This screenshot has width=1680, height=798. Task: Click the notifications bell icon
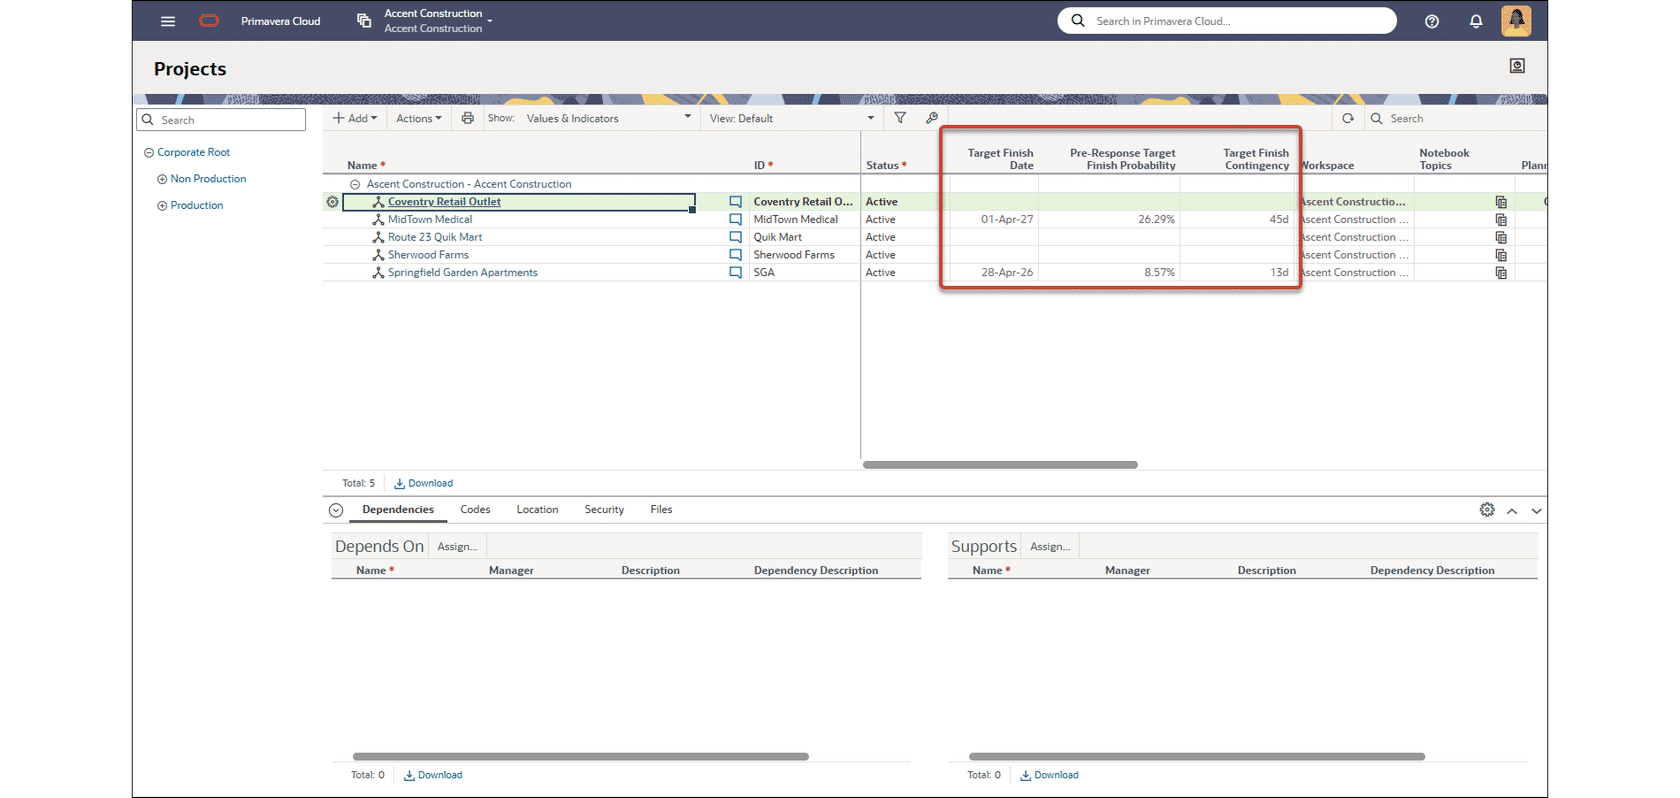click(1475, 21)
